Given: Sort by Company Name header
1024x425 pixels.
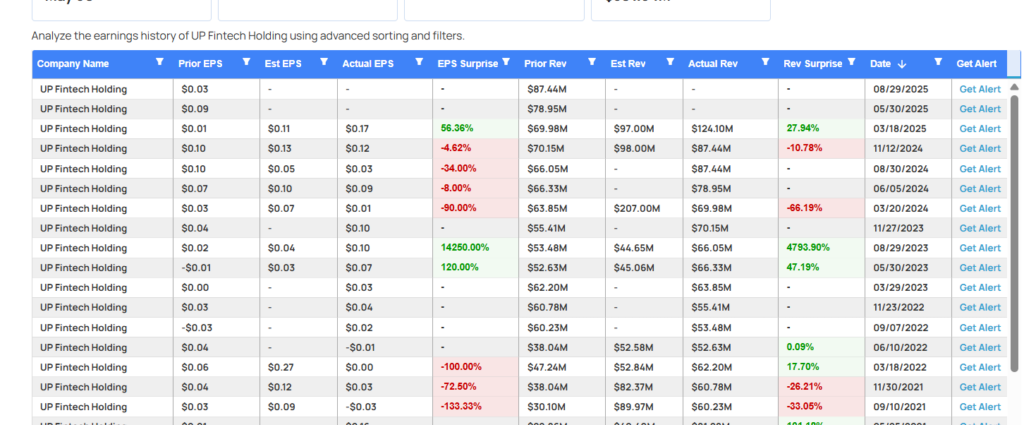Looking at the screenshot, I should pos(73,64).
